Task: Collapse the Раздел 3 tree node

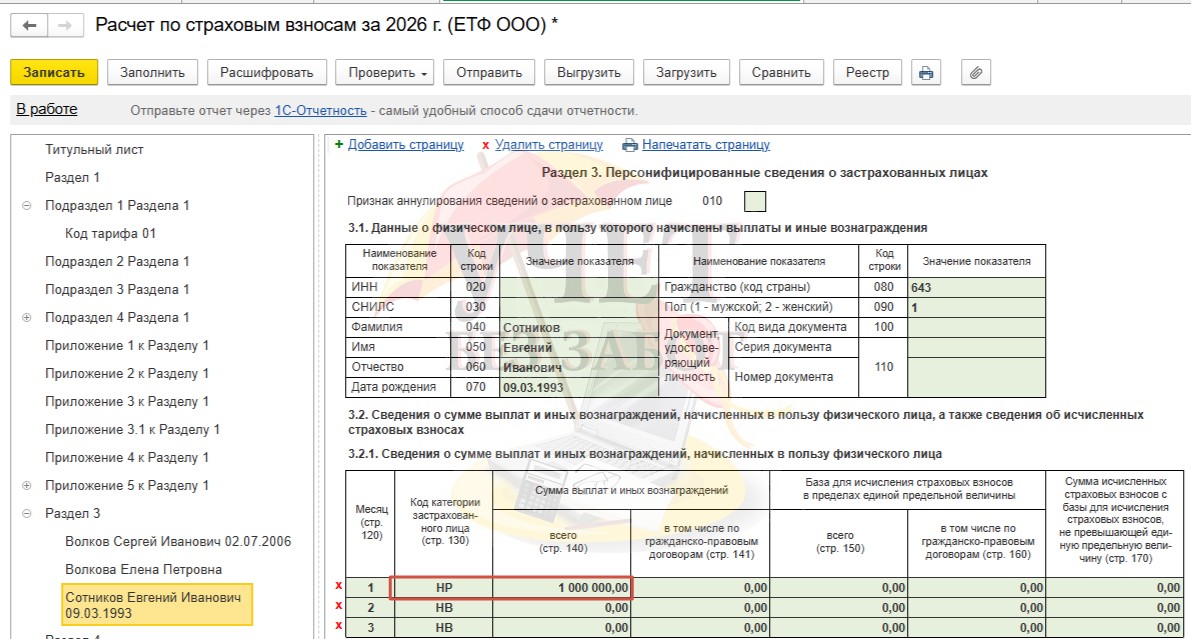Action: (x=27, y=514)
